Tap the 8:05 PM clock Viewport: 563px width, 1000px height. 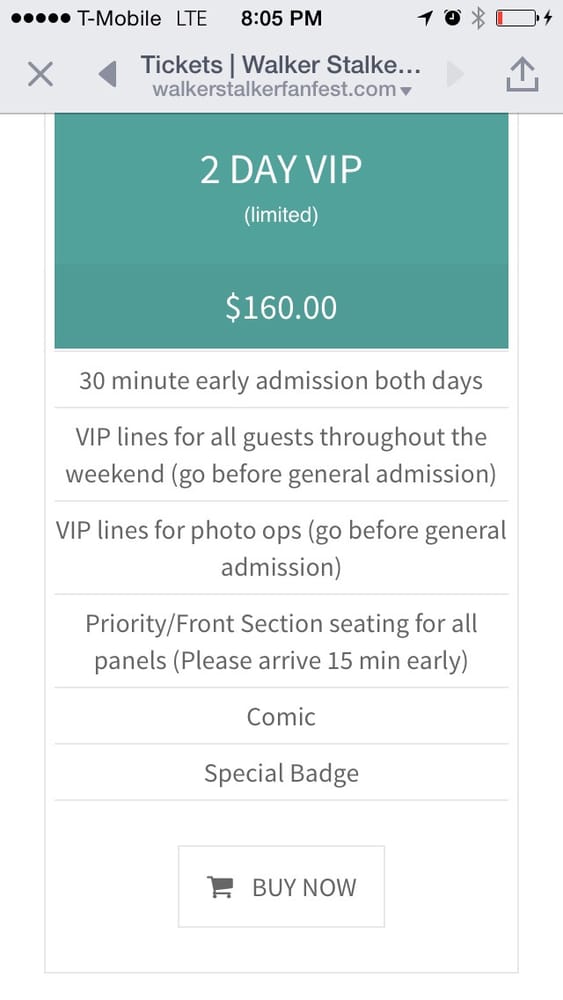[x=281, y=18]
